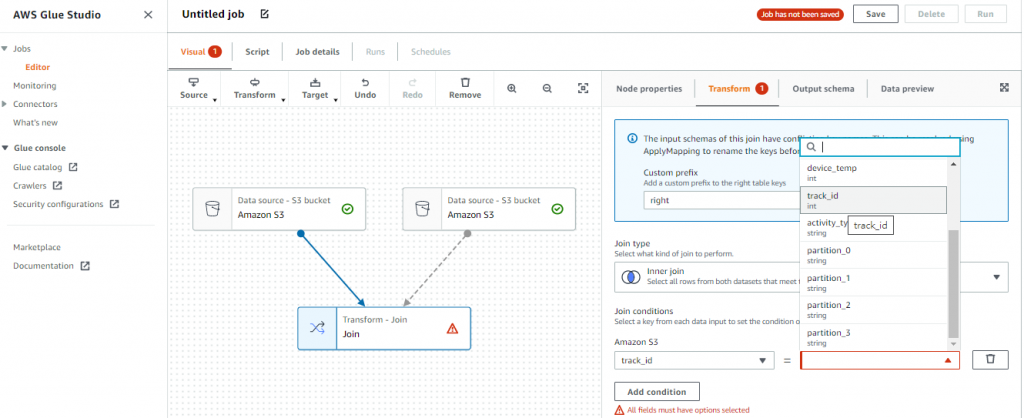This screenshot has height=418, width=1024.
Task: Remove the selected node
Action: pos(465,88)
